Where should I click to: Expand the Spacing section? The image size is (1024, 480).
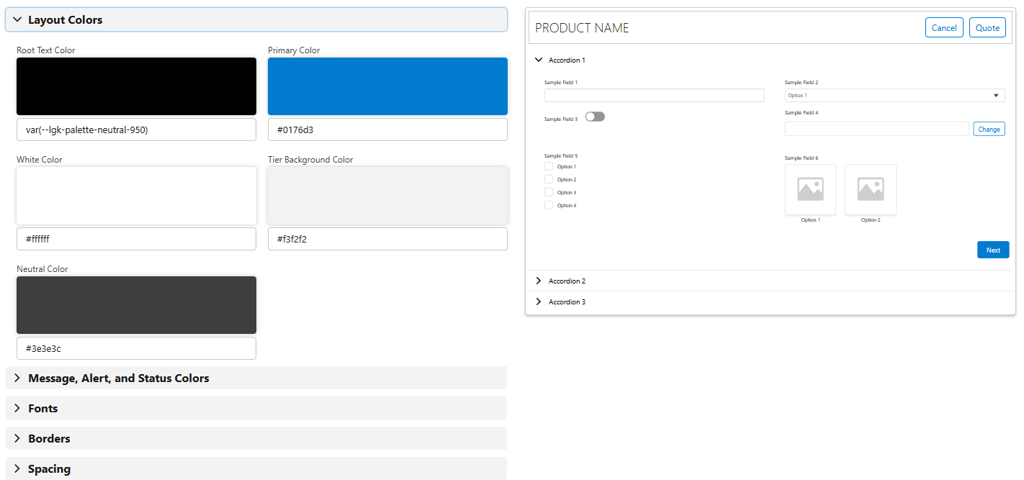click(x=256, y=468)
